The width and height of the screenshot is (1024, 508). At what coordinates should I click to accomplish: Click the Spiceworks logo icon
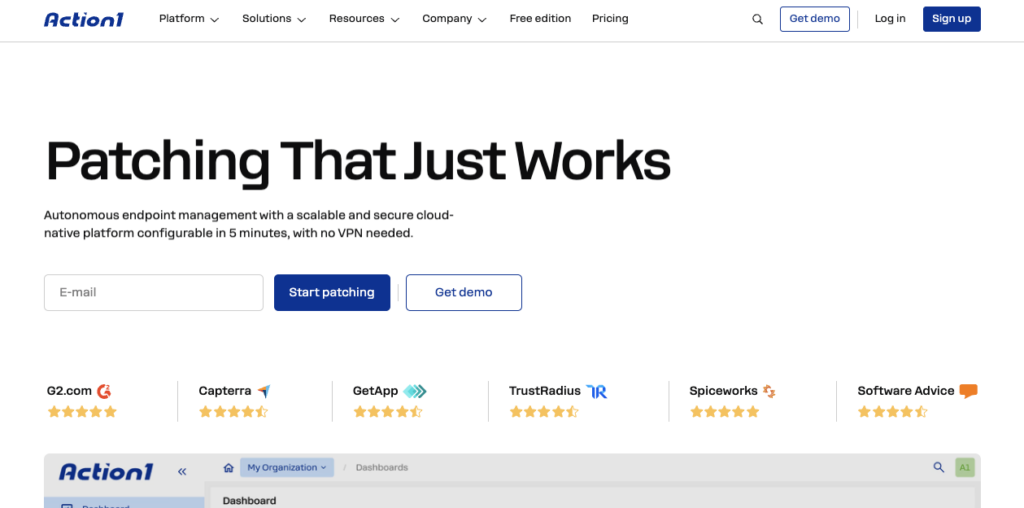point(769,391)
